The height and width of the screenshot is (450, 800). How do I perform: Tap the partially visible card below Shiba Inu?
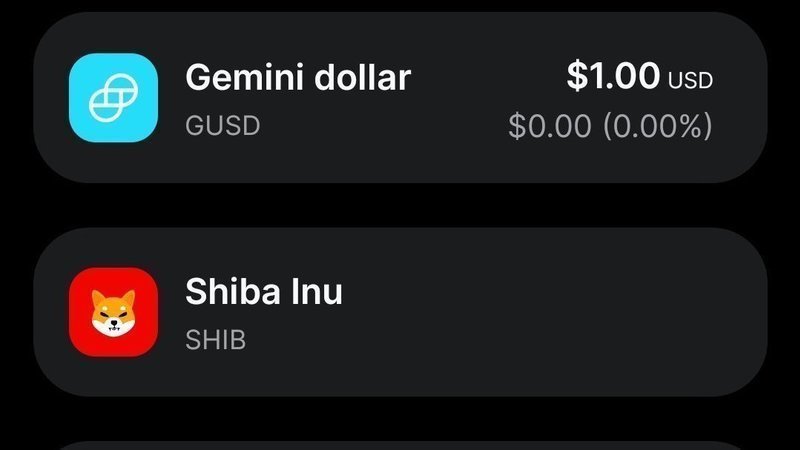(x=400, y=445)
